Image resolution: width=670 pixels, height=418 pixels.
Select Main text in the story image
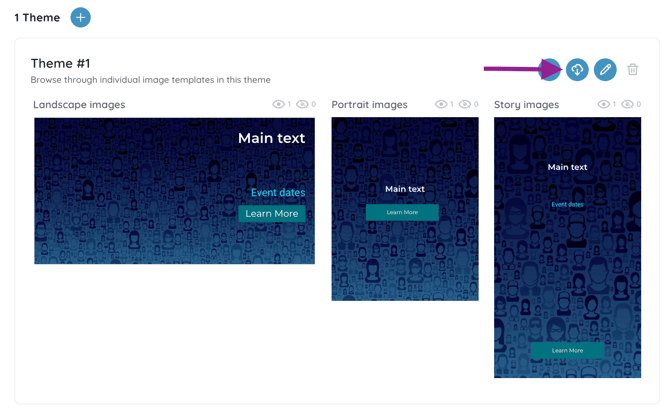tap(567, 167)
